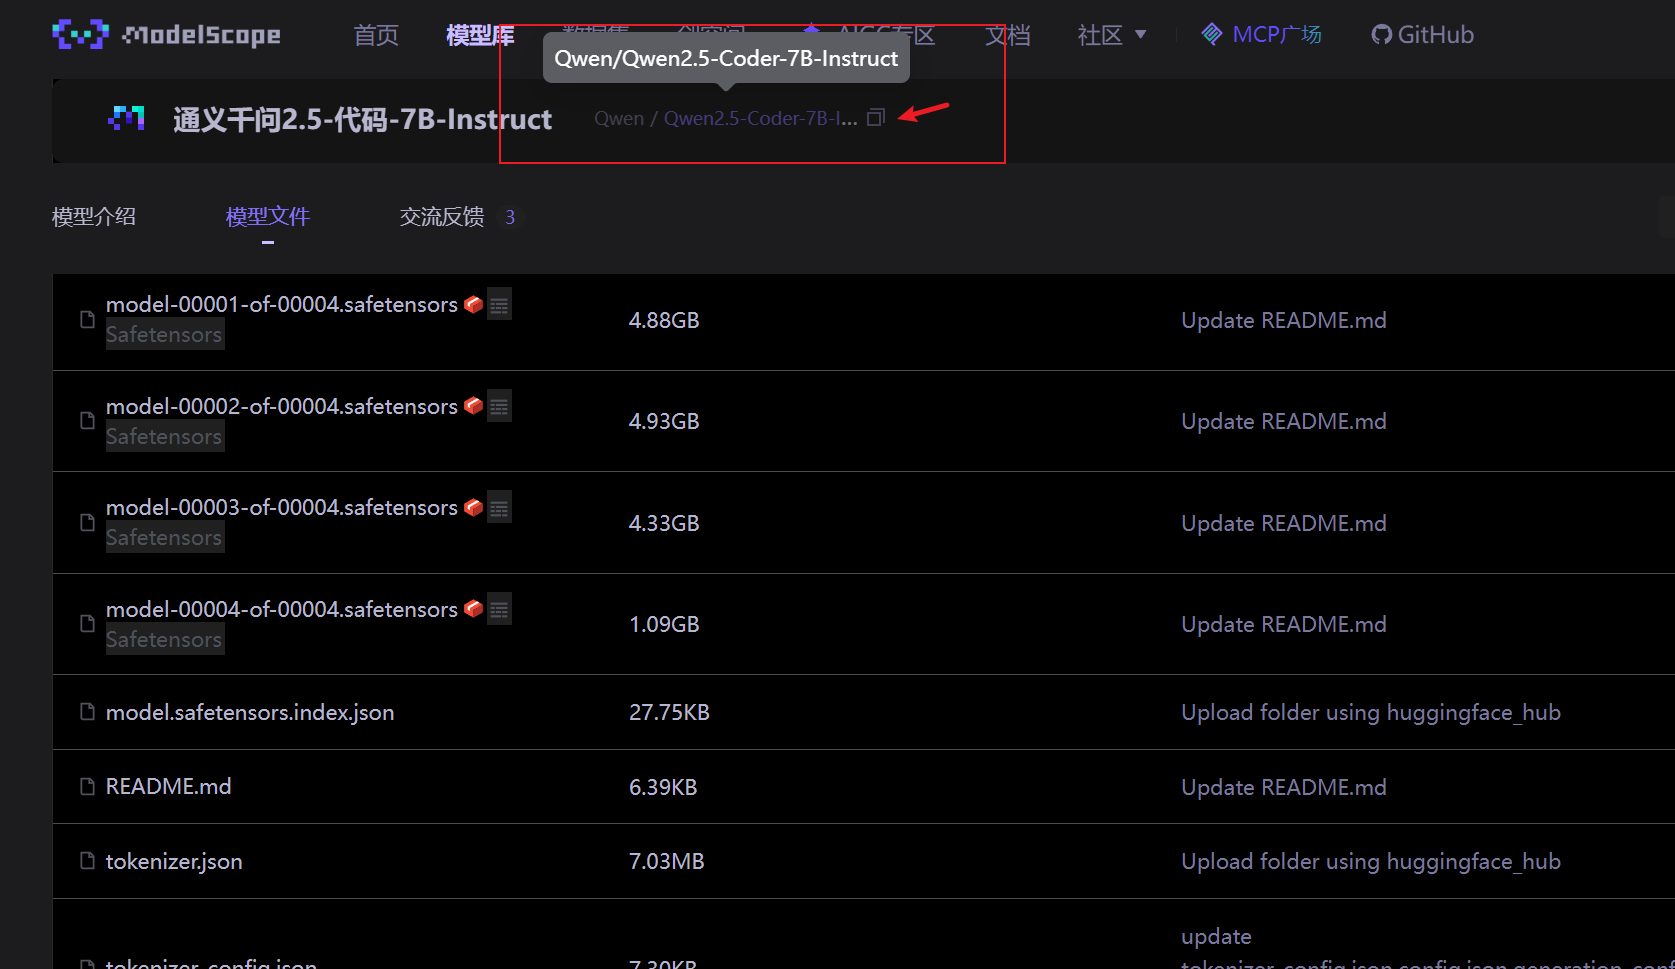Click the 4.93GB file size

pyautogui.click(x=664, y=421)
